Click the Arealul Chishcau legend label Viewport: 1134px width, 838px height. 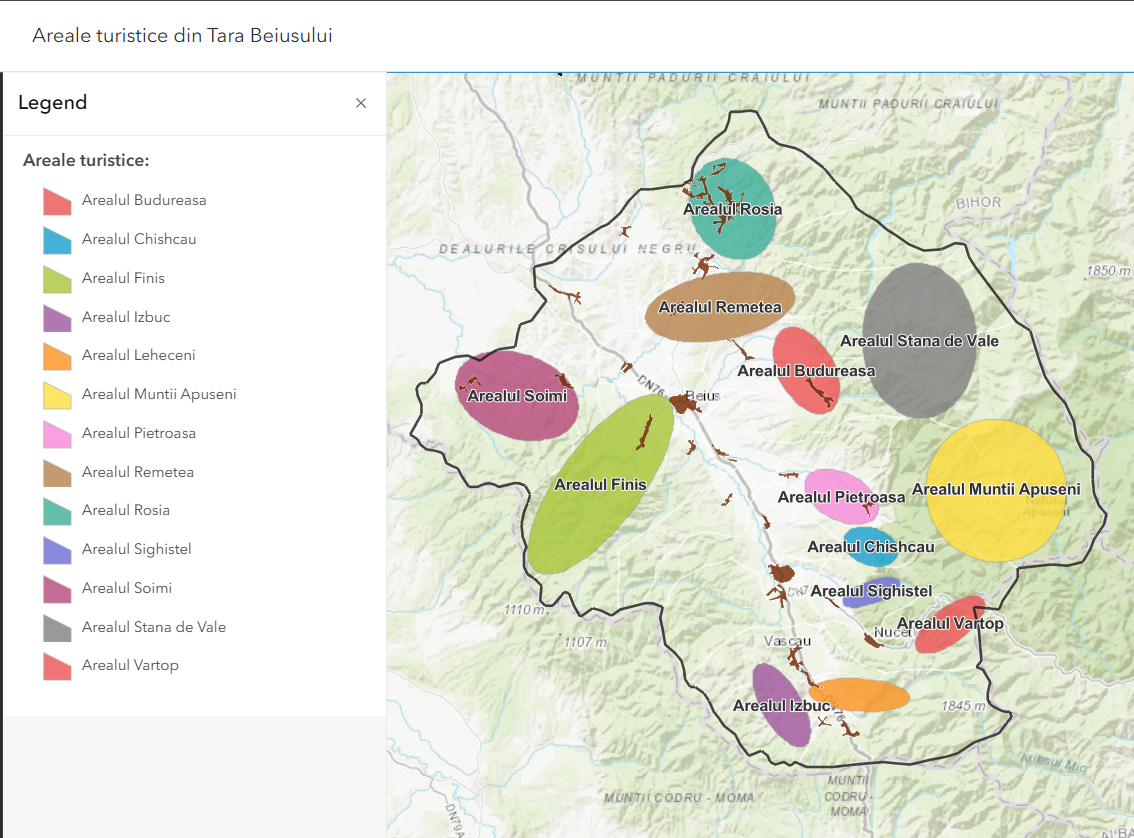click(x=139, y=239)
